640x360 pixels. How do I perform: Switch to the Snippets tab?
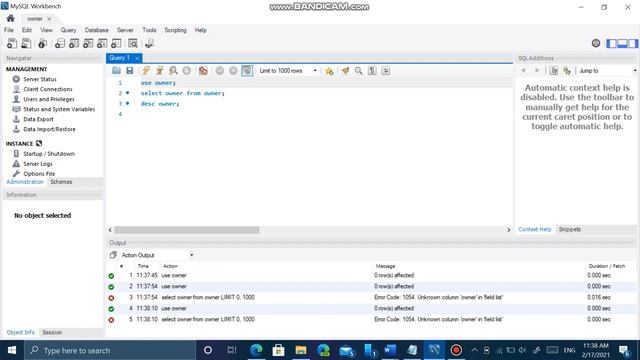[x=569, y=229]
